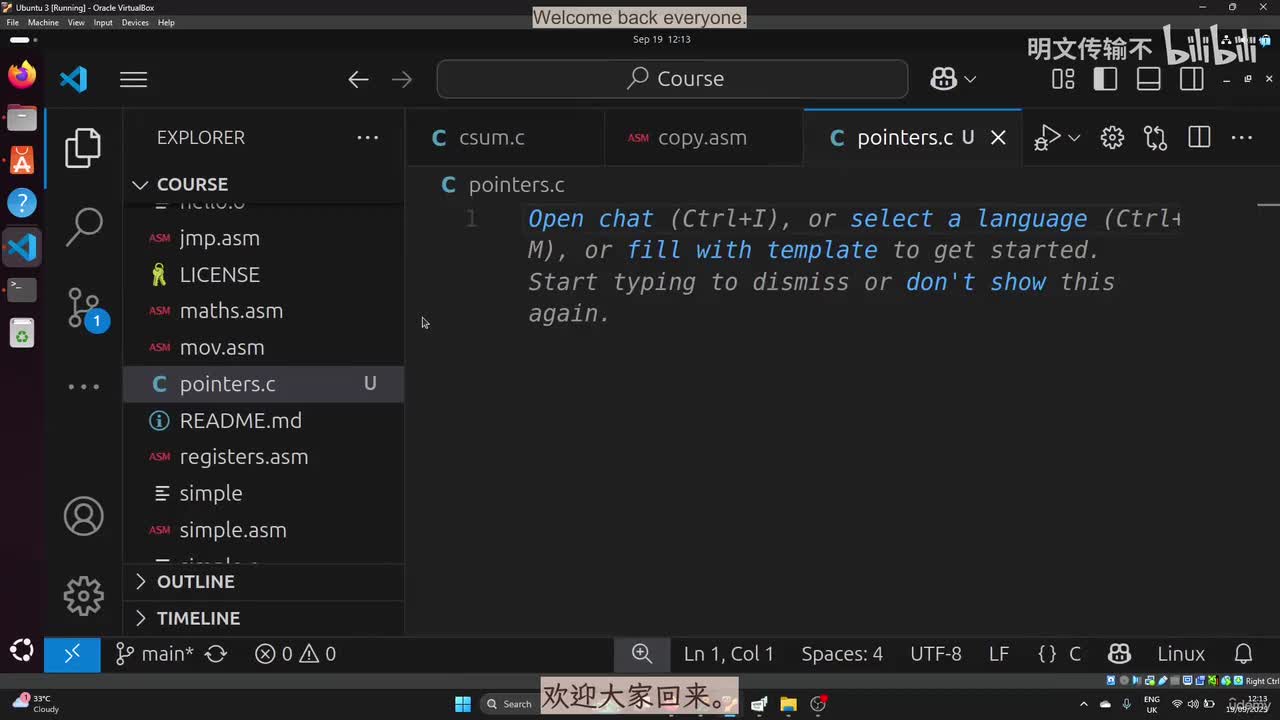Launch Firefox from the Ubuntu dock
Image resolution: width=1280 pixels, height=720 pixels.
(x=22, y=76)
